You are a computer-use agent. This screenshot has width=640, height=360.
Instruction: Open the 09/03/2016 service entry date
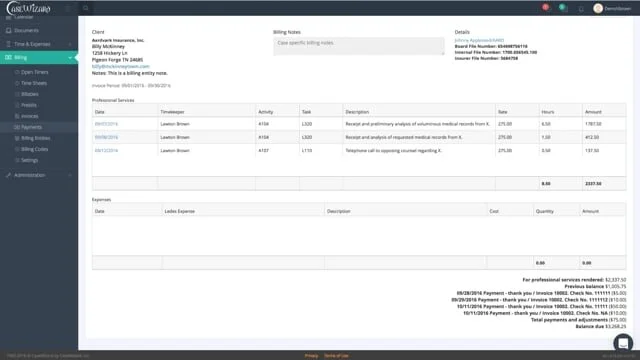106,124
